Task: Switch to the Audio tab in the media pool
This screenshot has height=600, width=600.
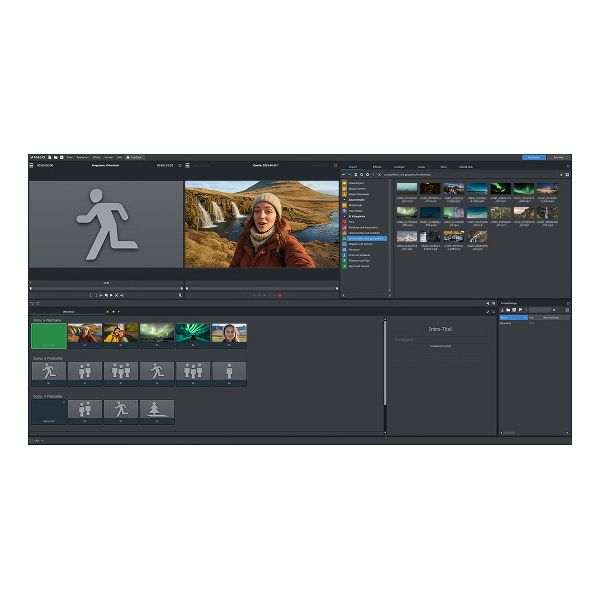Action: [x=422, y=167]
